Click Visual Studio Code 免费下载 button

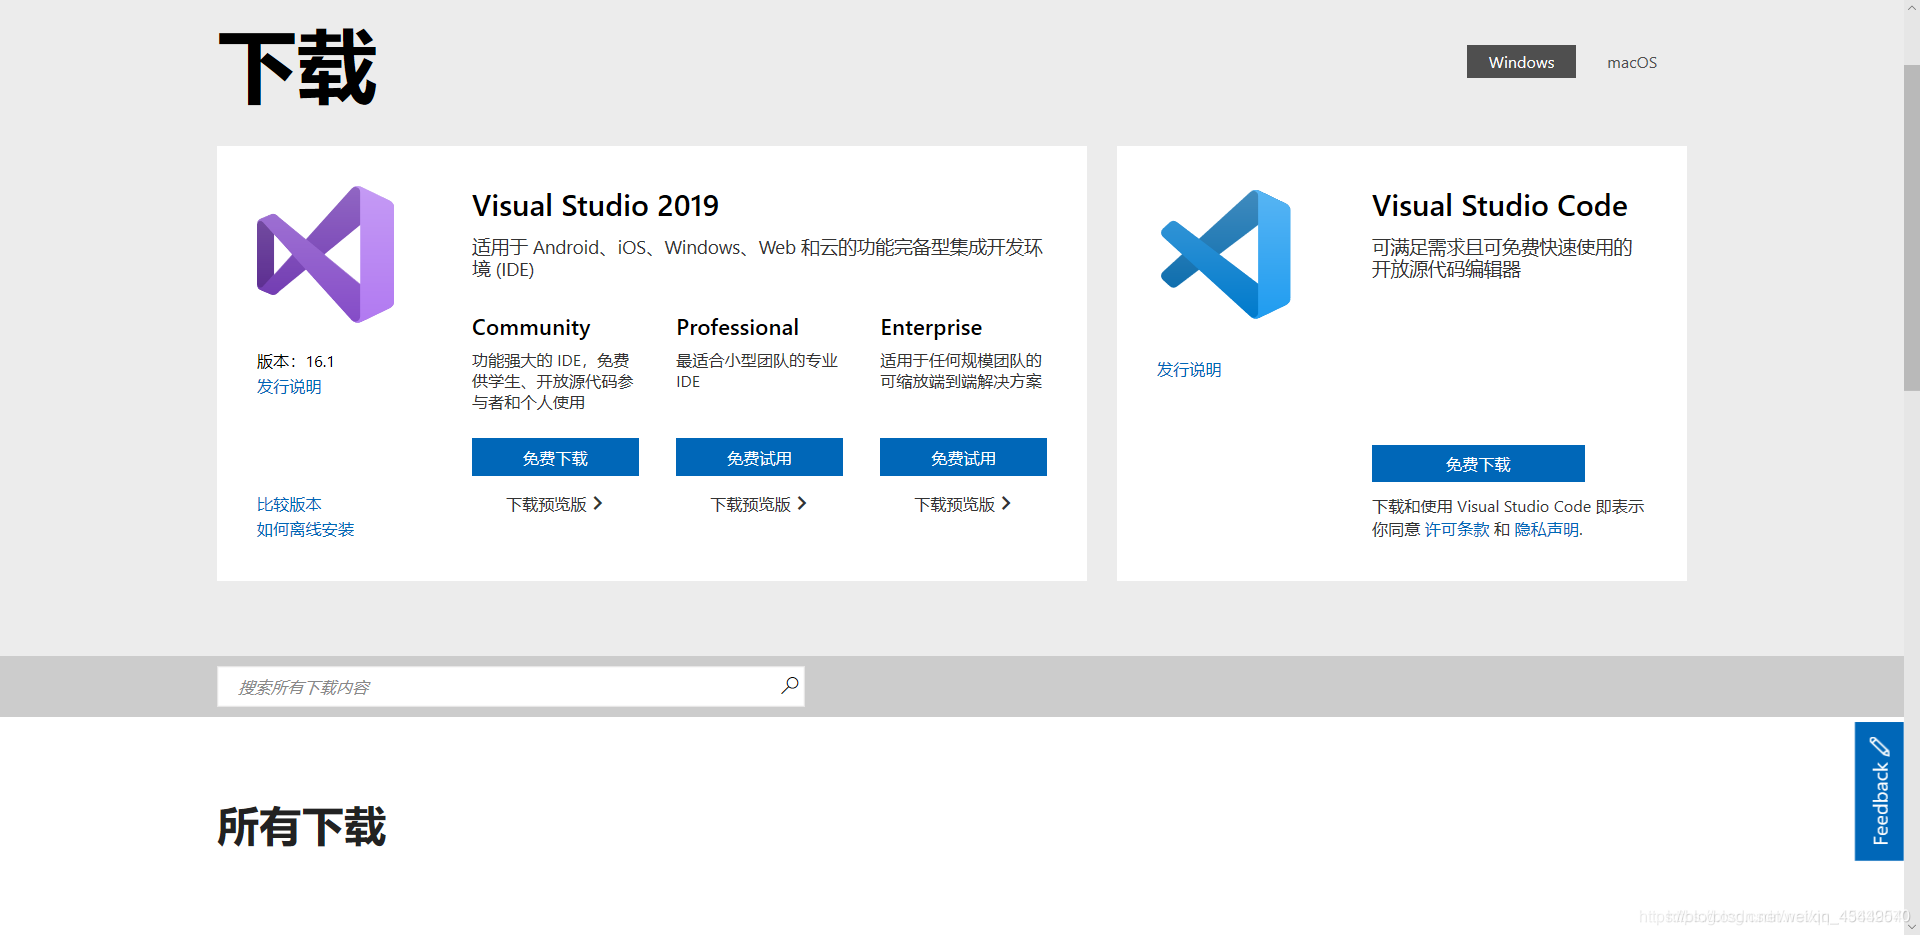pyautogui.click(x=1478, y=464)
